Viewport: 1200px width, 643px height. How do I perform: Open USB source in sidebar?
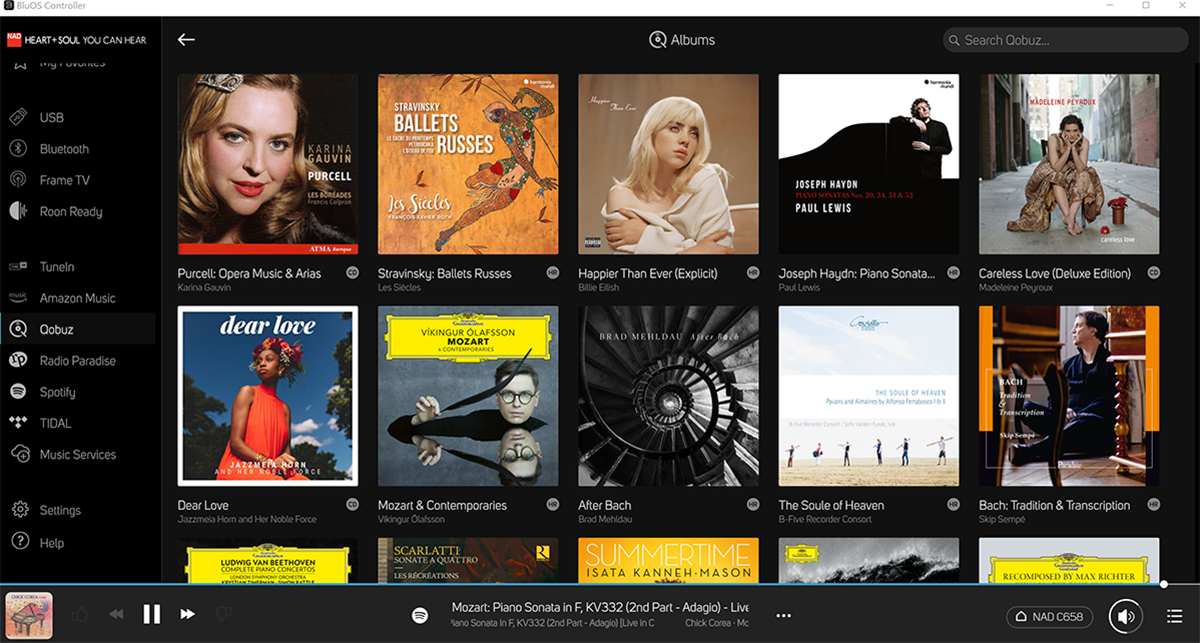(51, 117)
